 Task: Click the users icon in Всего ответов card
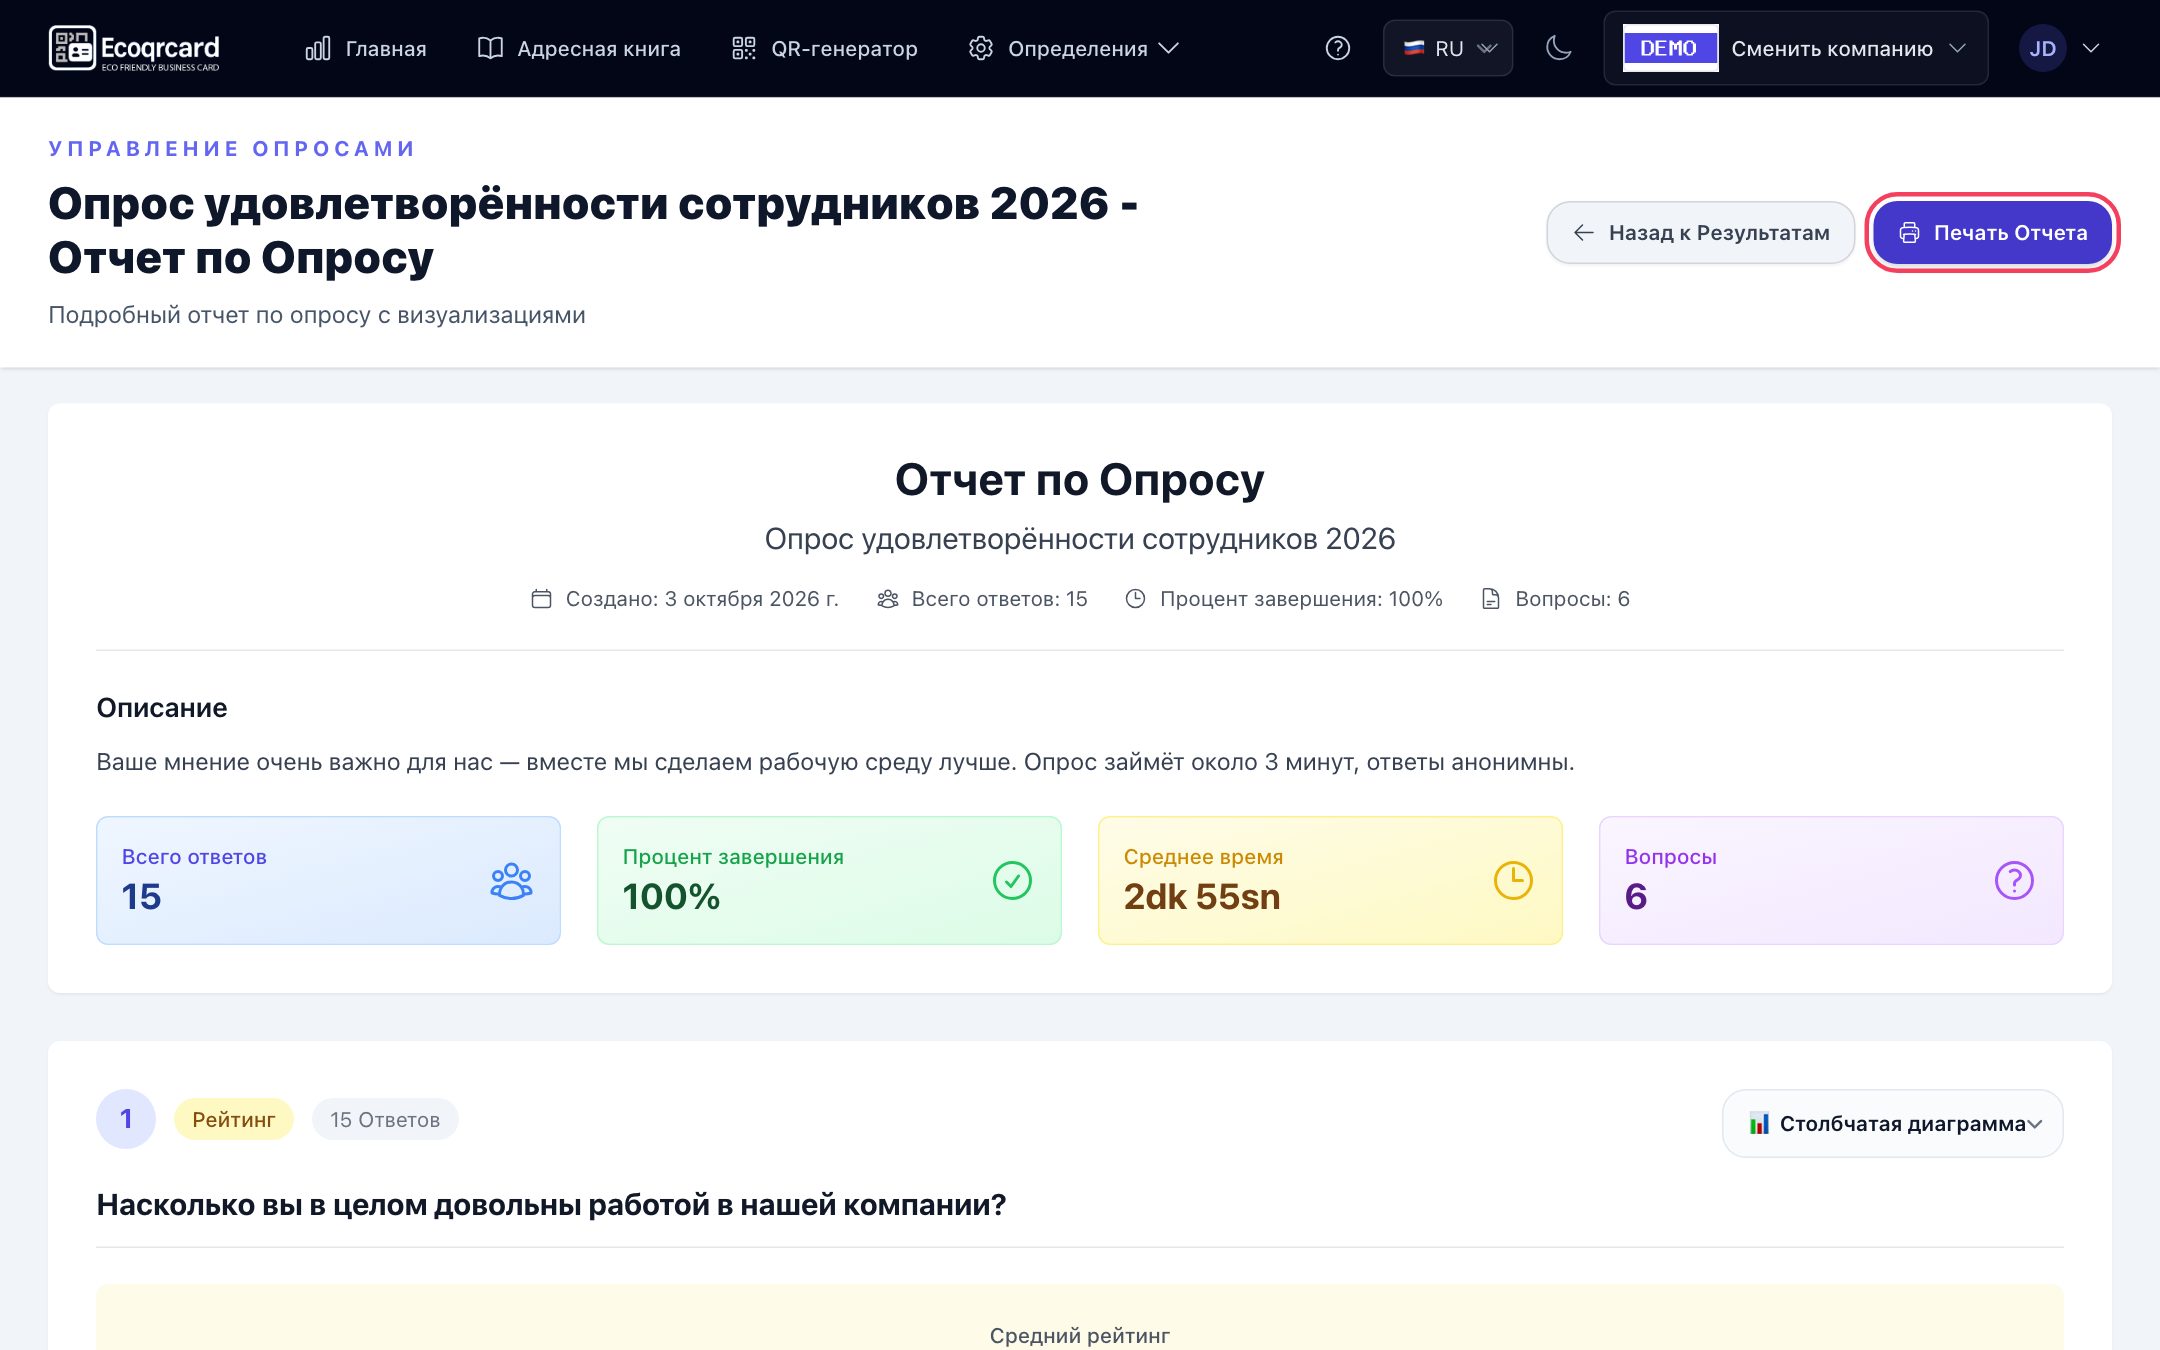pos(511,881)
